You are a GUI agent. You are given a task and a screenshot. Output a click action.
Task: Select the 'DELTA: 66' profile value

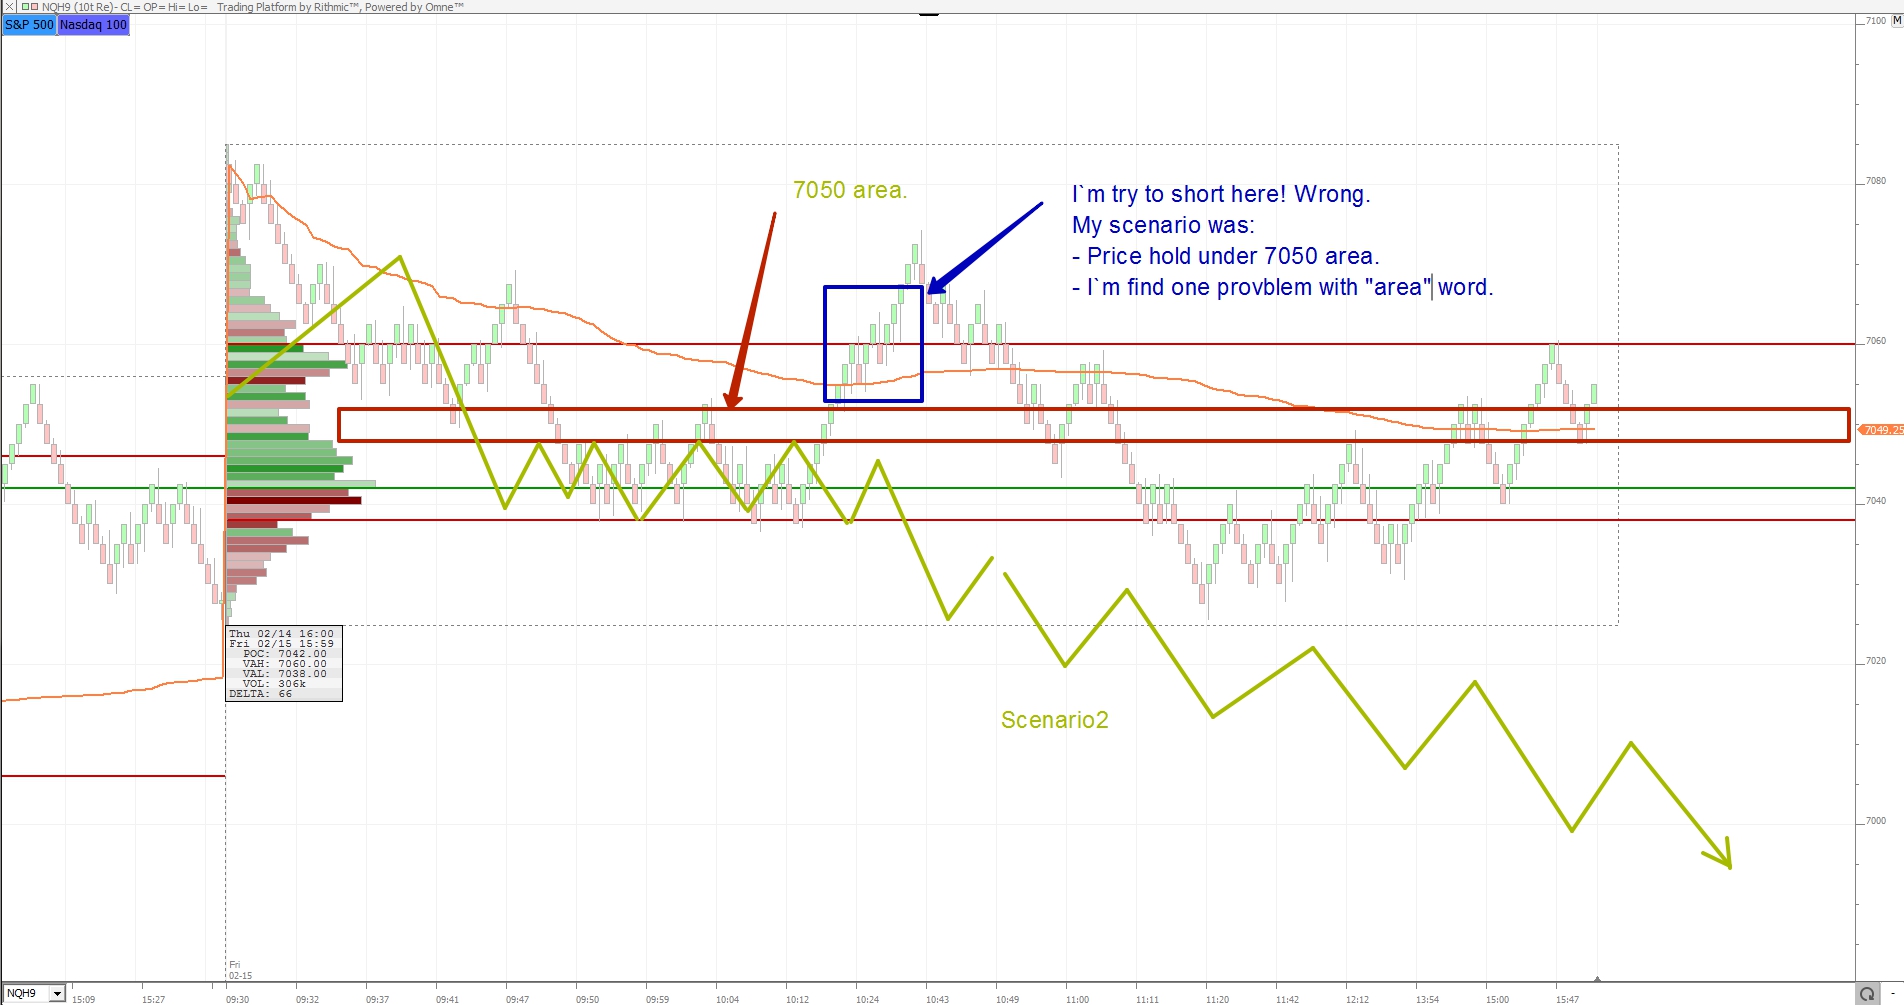261,694
